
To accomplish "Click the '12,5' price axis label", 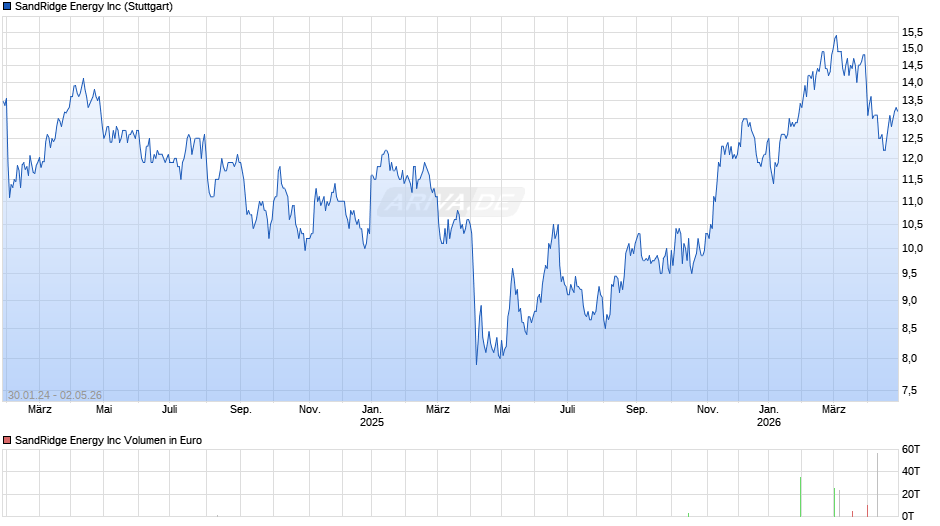I will coord(912,139).
